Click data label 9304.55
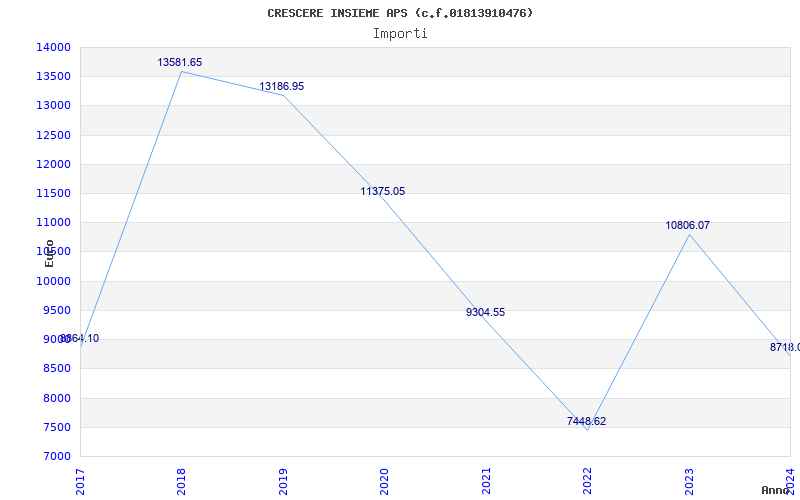Viewport: 800px width, 500px height. (485, 312)
